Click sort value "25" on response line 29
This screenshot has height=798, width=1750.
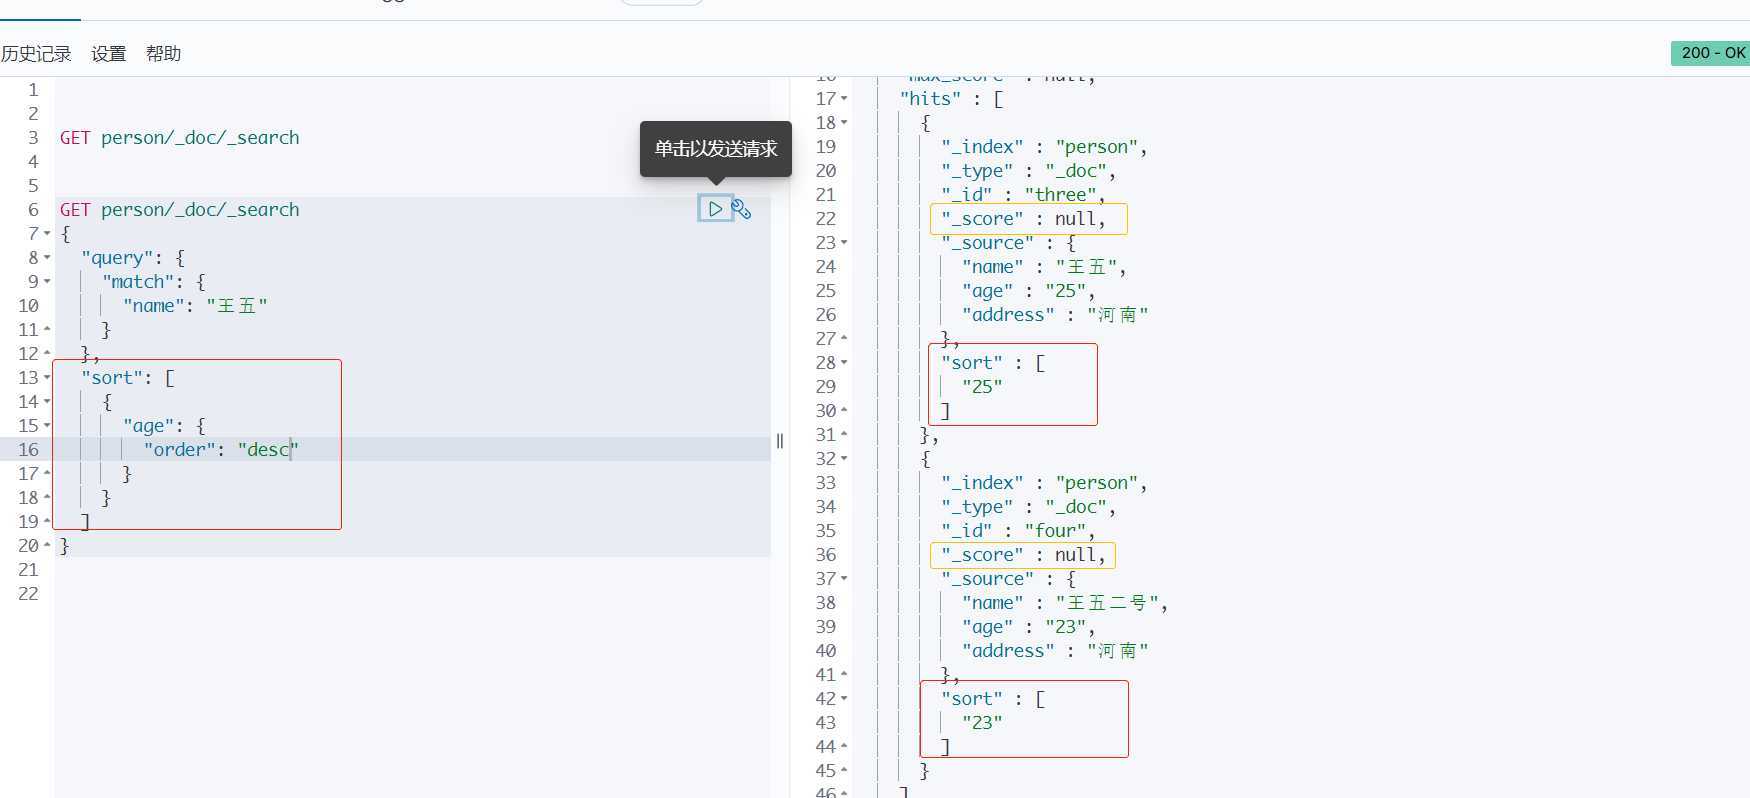[982, 387]
